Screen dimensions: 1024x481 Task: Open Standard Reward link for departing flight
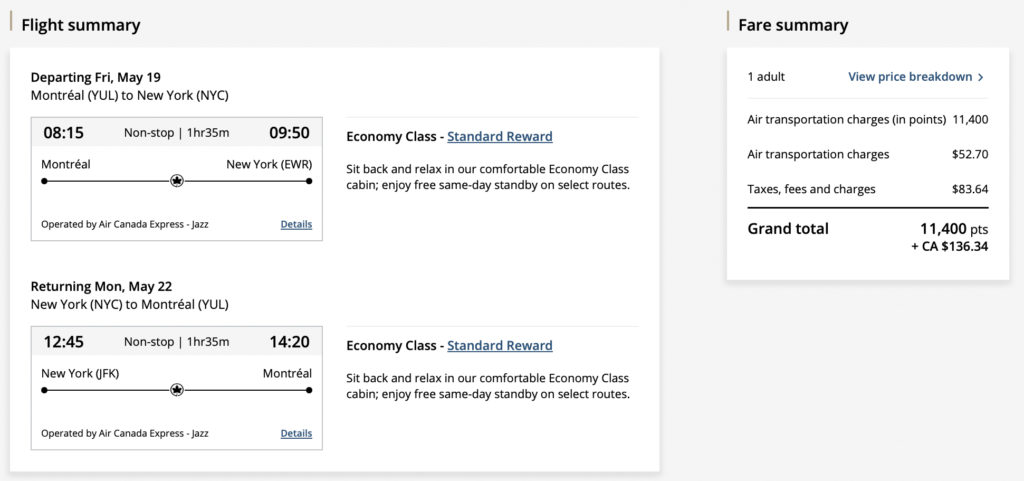[499, 136]
